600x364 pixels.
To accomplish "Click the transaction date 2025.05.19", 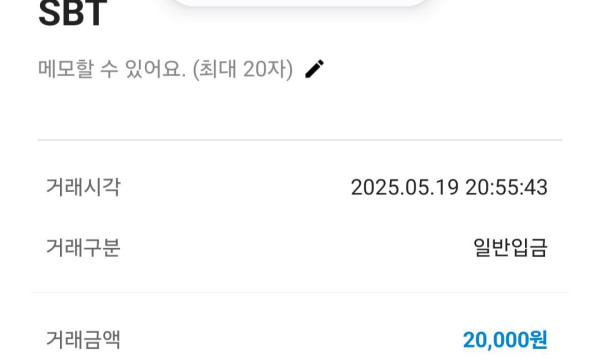I will [404, 188].
